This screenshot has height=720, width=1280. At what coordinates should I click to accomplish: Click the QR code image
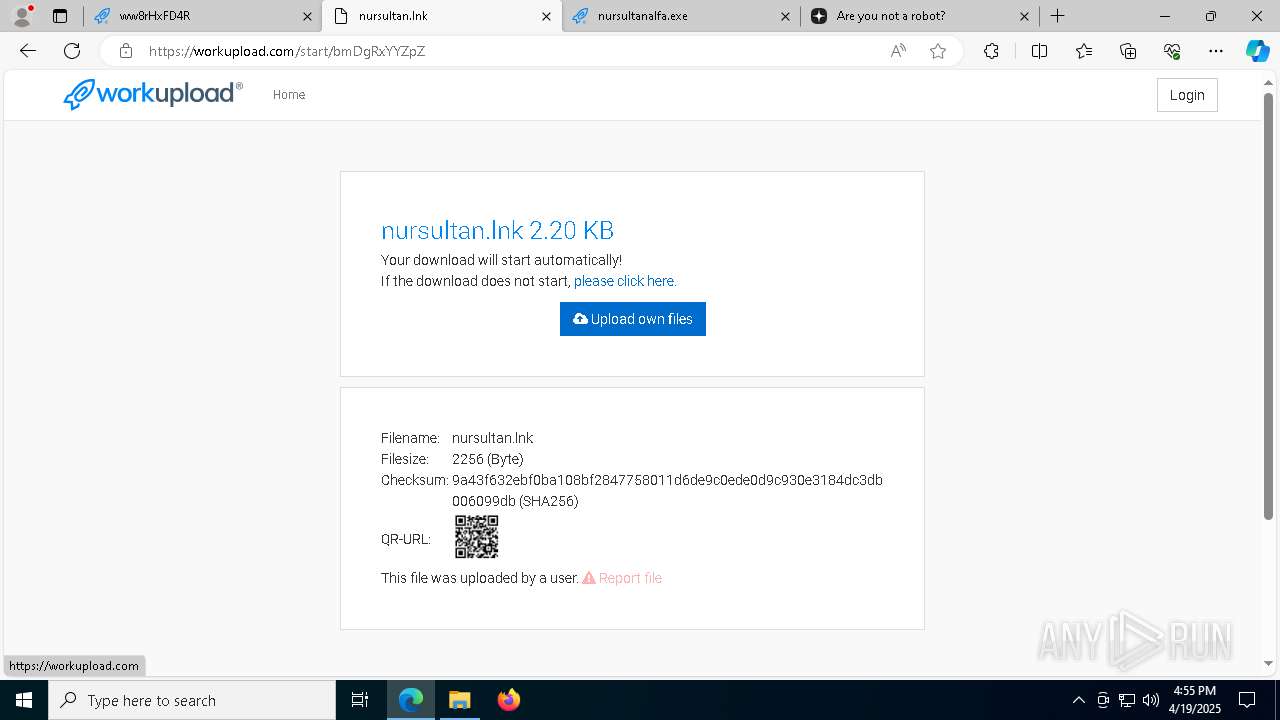tap(476, 537)
